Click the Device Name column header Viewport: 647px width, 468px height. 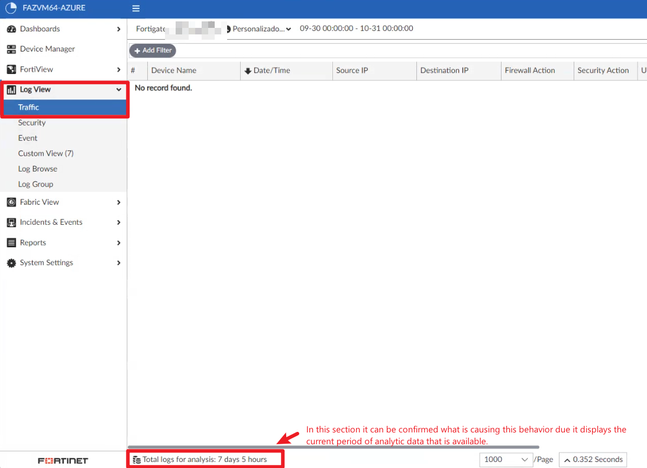click(194, 71)
